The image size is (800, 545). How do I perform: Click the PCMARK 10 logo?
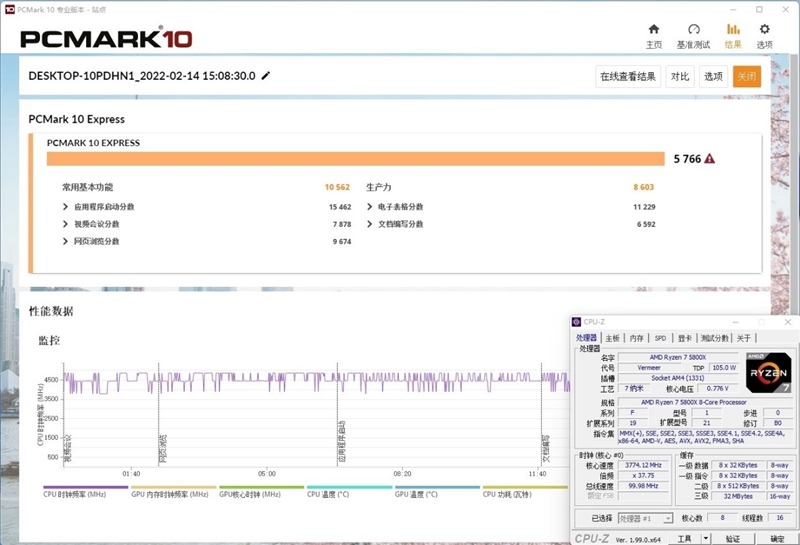pyautogui.click(x=106, y=39)
